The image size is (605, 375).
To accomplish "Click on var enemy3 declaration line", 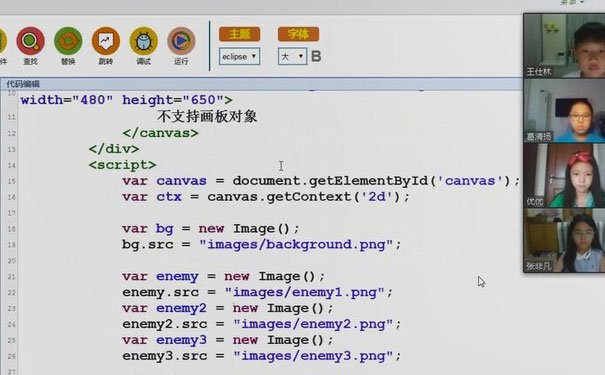I will (228, 340).
